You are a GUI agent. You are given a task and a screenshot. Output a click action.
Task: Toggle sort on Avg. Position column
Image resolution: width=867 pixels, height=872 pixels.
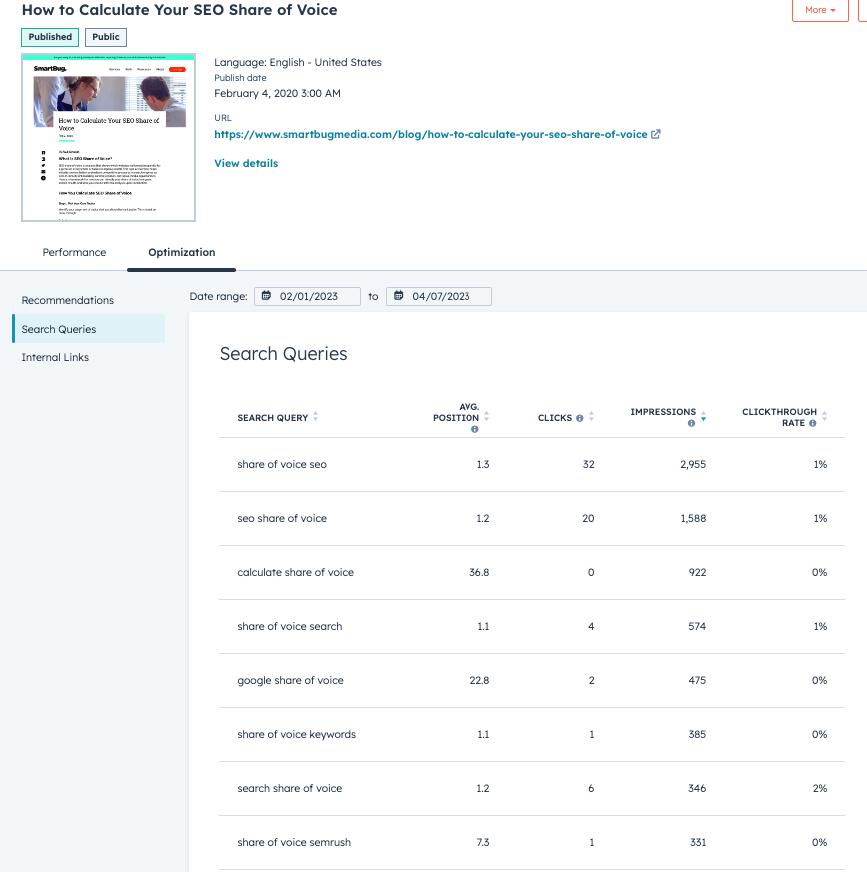(x=485, y=414)
